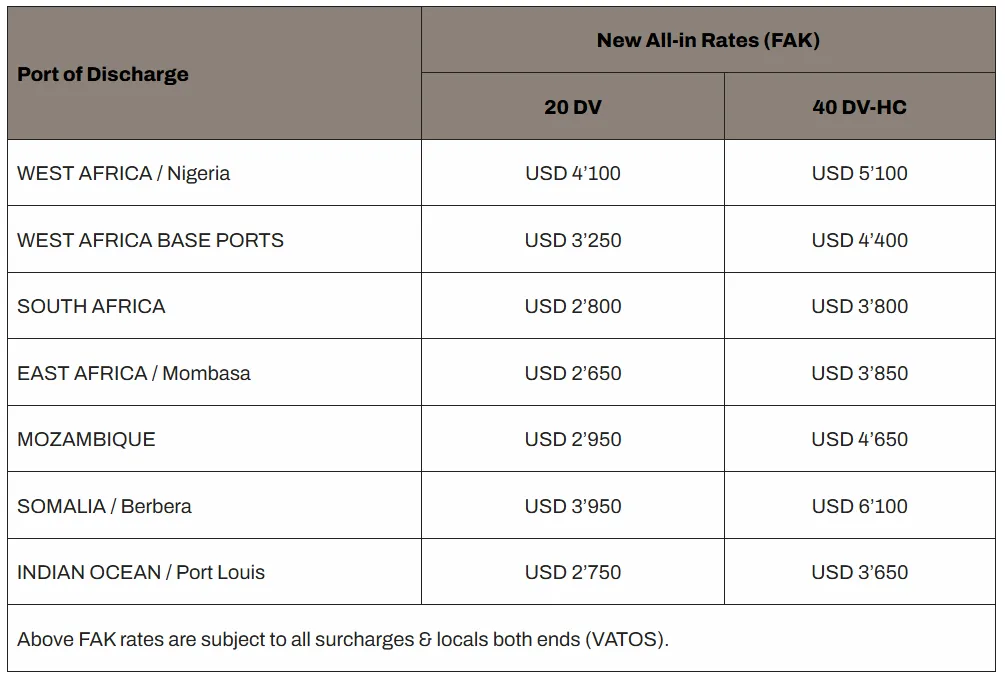Click the USD 6'100 Berbera rate
The image size is (1005, 679).
click(x=860, y=506)
